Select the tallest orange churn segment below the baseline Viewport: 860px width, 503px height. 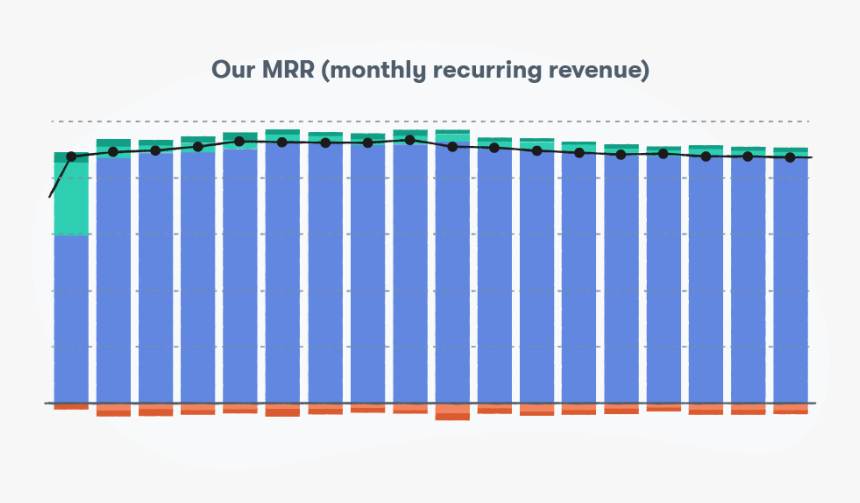[x=452, y=412]
